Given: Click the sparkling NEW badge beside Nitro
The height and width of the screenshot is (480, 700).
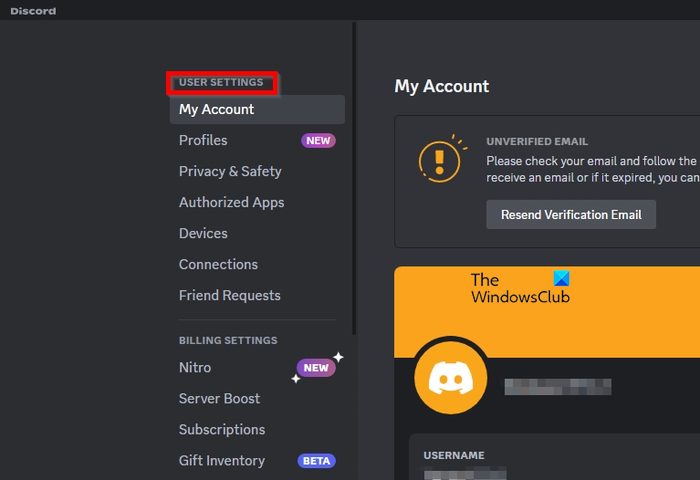Looking at the screenshot, I should tap(316, 368).
